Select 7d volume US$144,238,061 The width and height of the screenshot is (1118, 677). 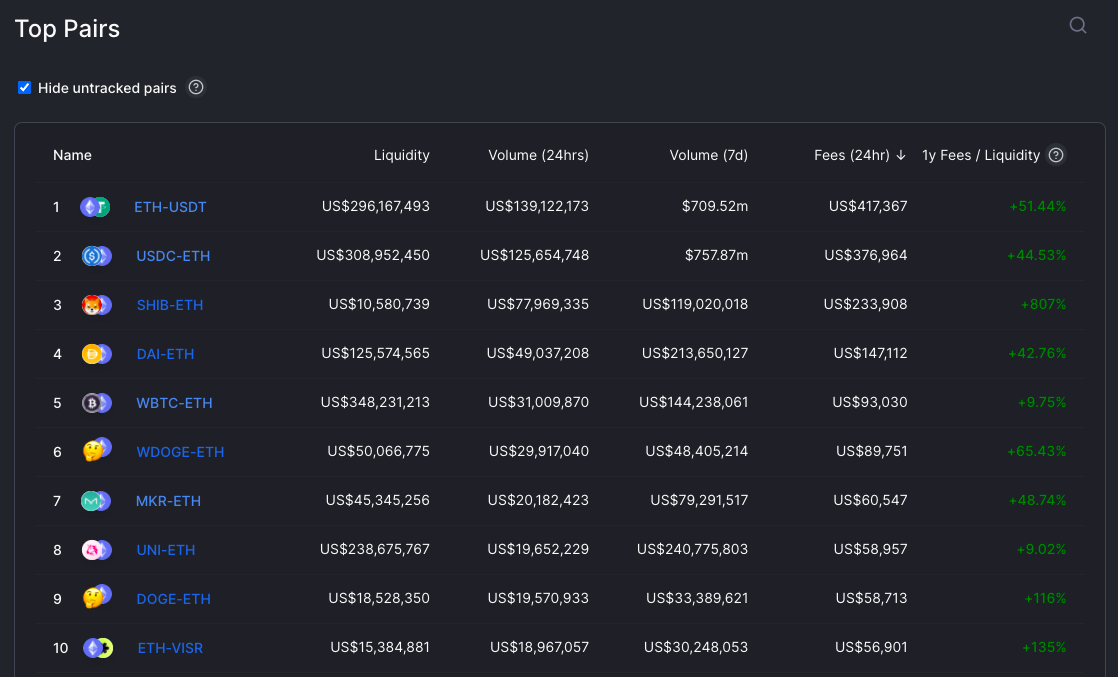(x=694, y=402)
